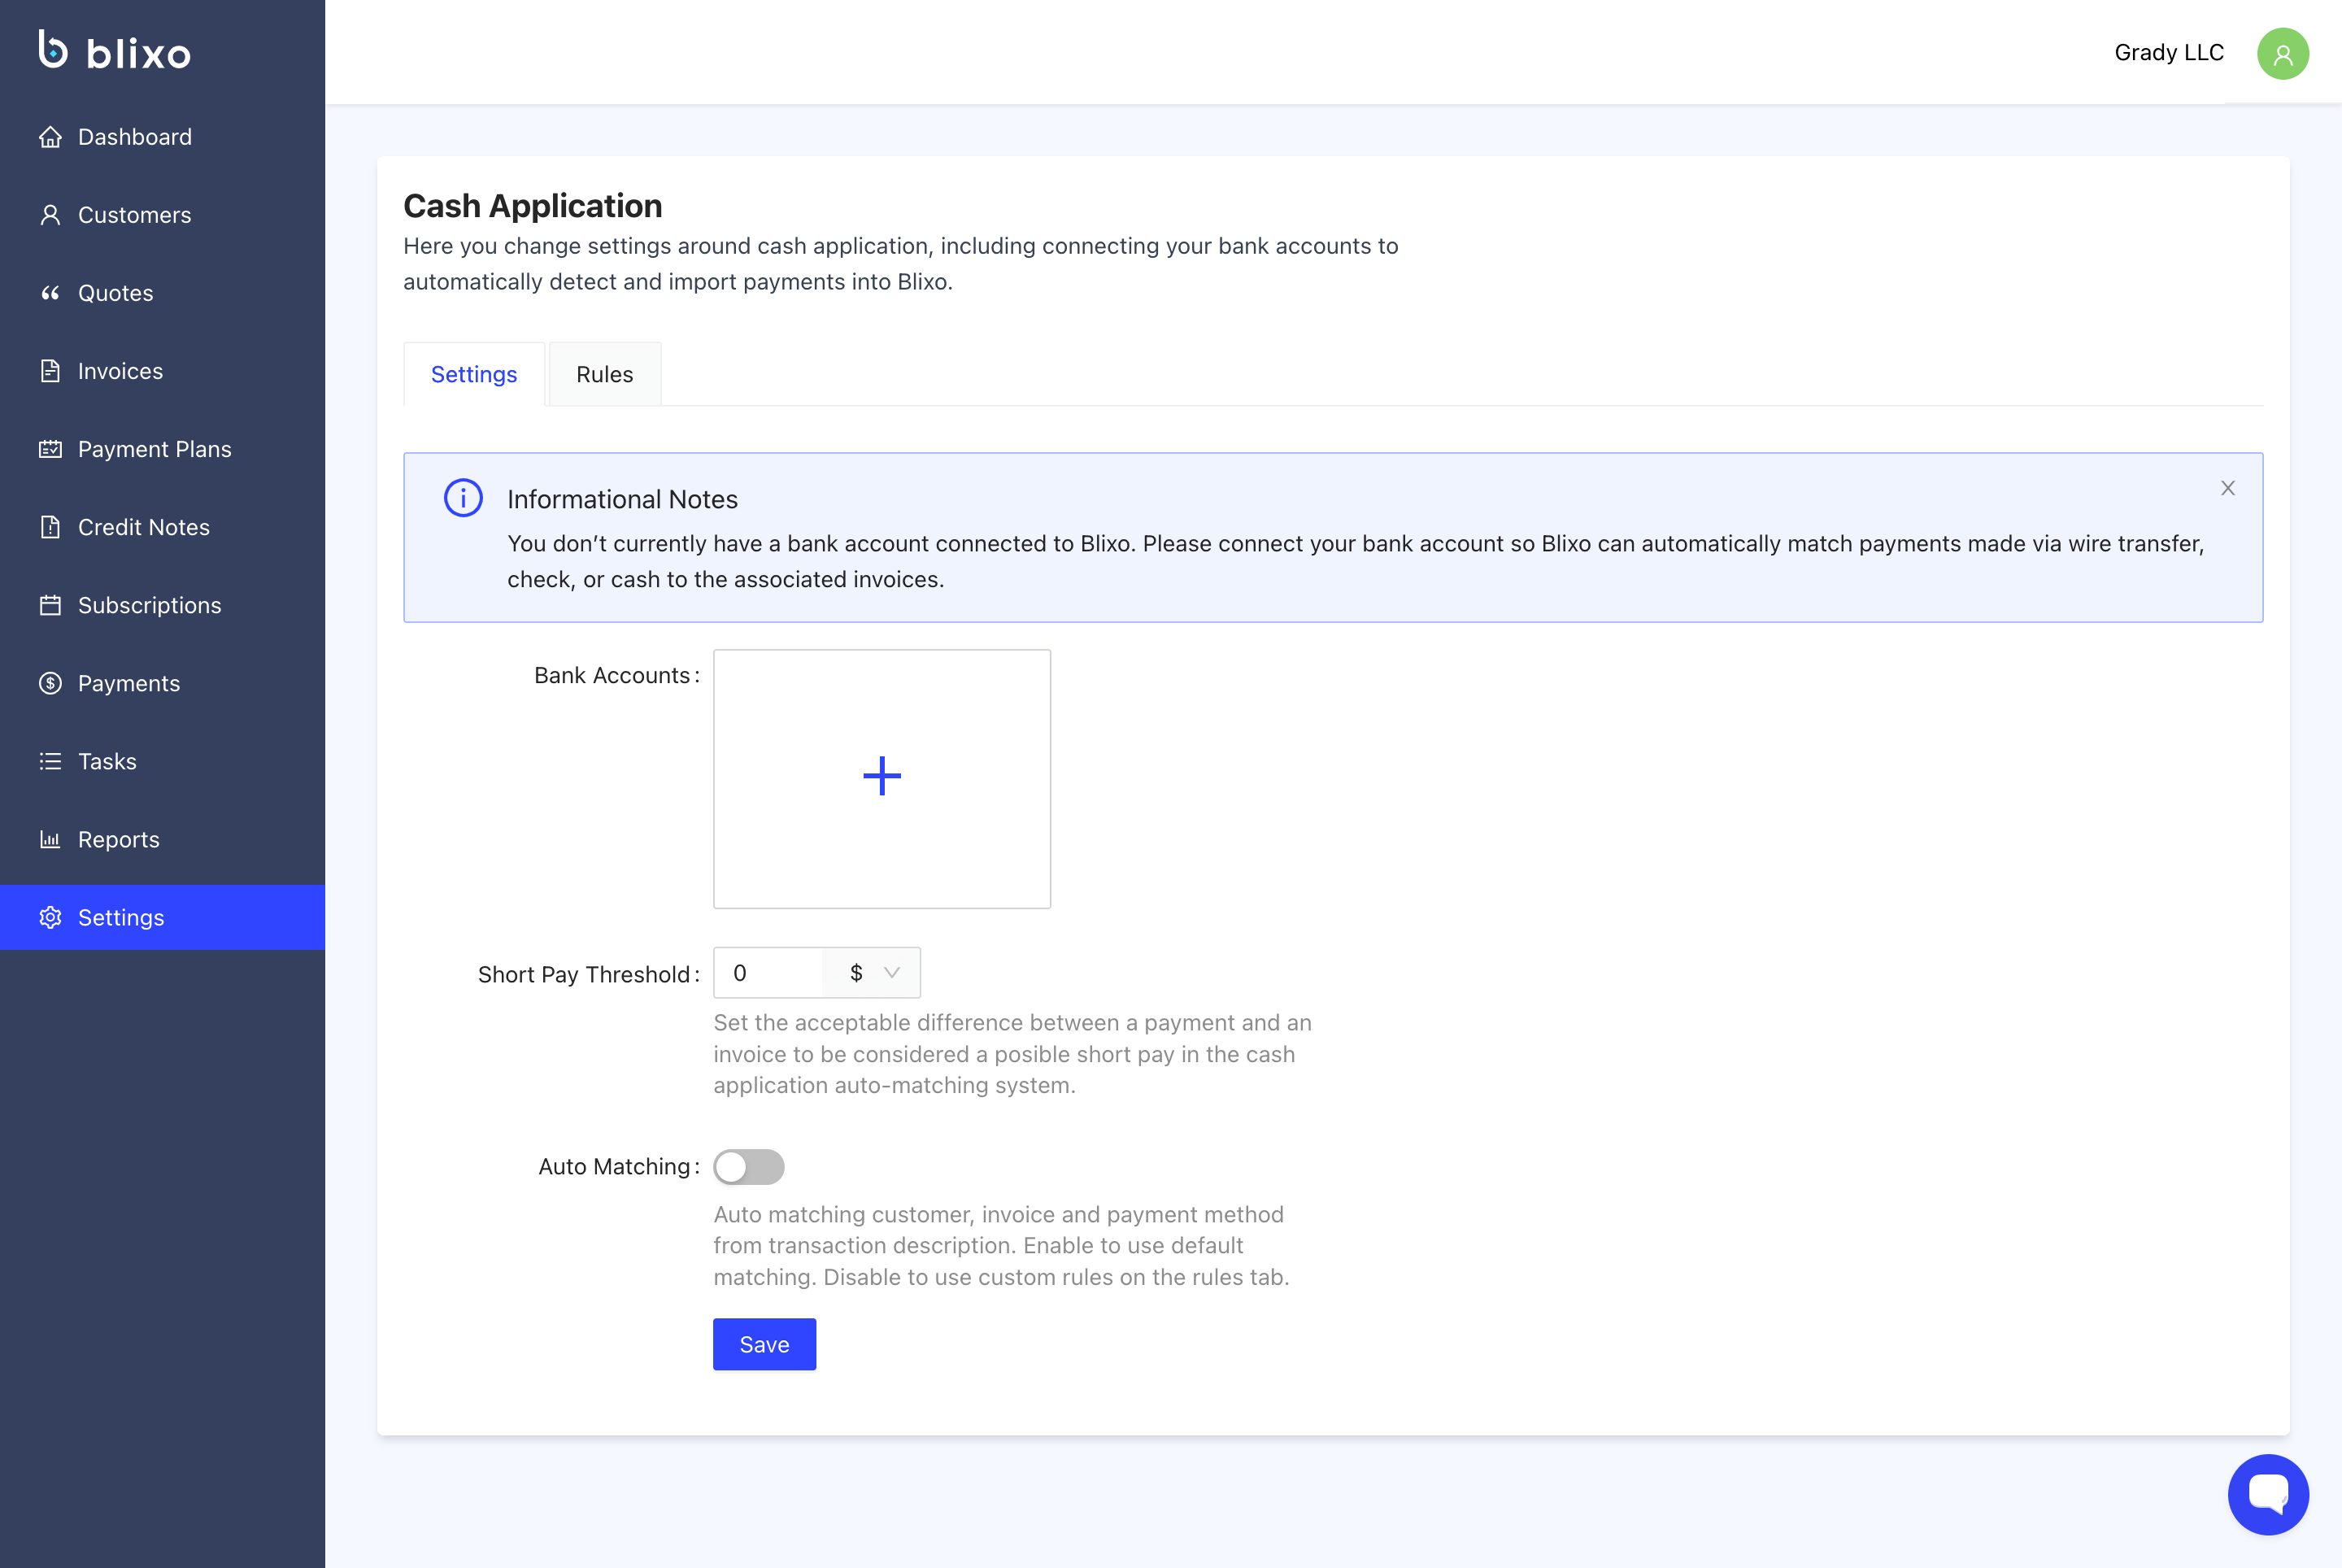
Task: Enable the Auto Matching switch
Action: click(748, 1167)
